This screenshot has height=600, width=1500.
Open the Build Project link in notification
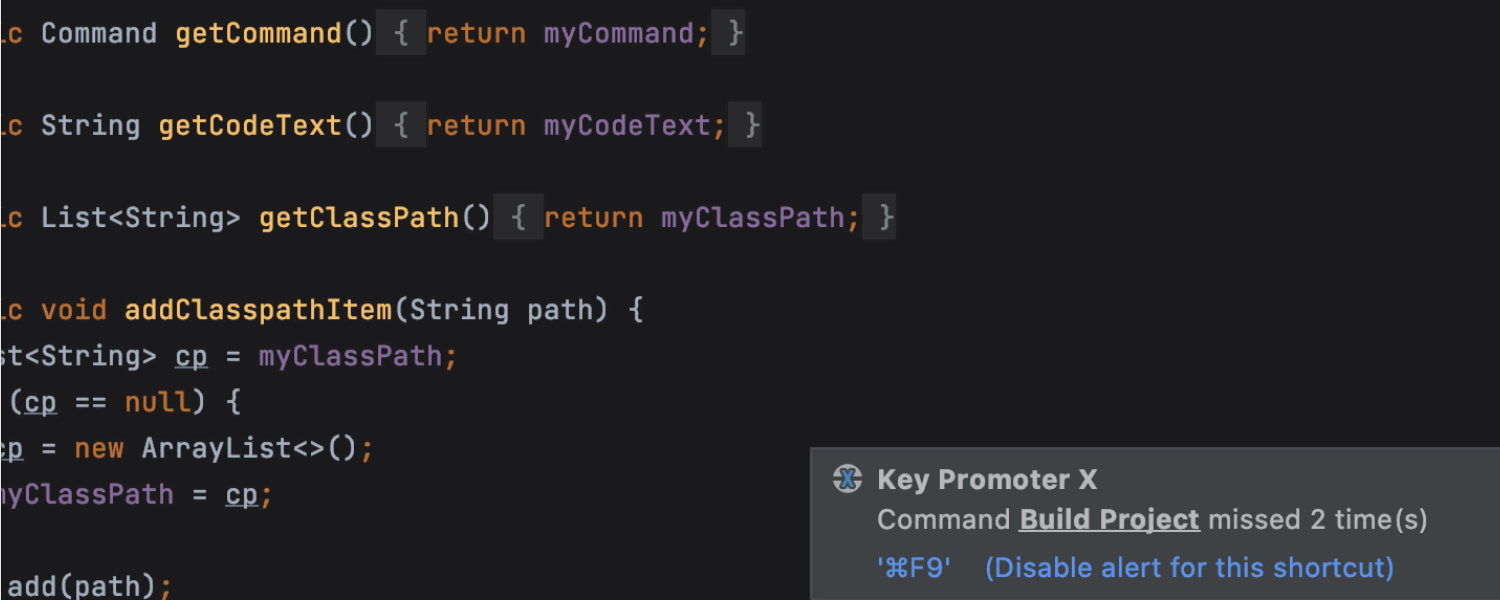tap(1109, 520)
